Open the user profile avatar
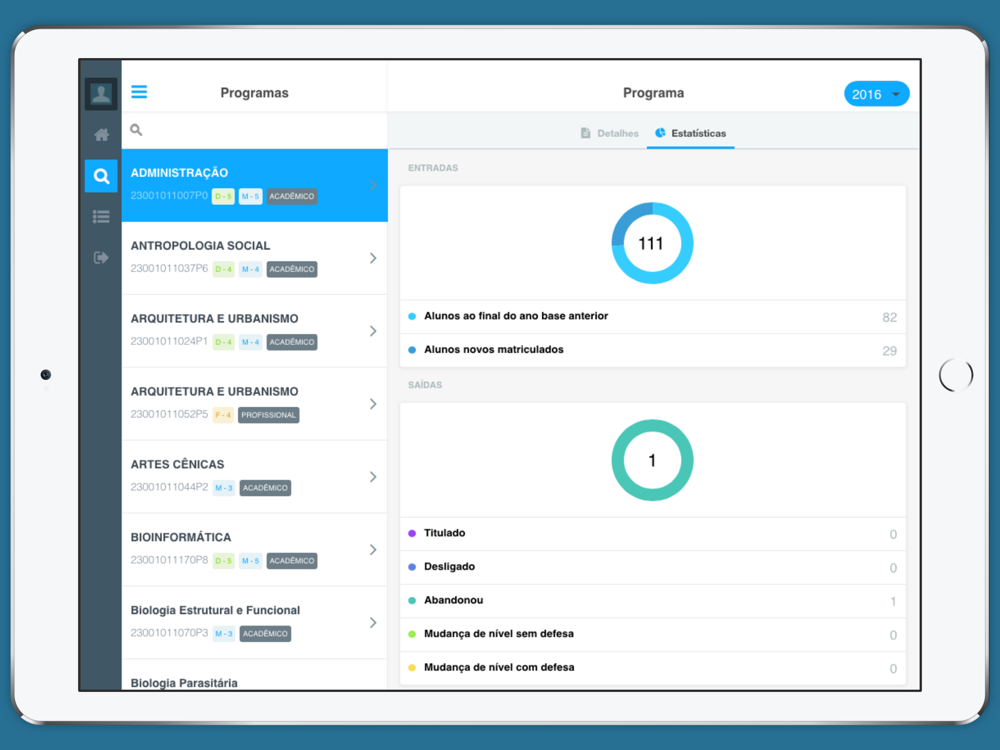The image size is (1000, 750). pyautogui.click(x=101, y=94)
